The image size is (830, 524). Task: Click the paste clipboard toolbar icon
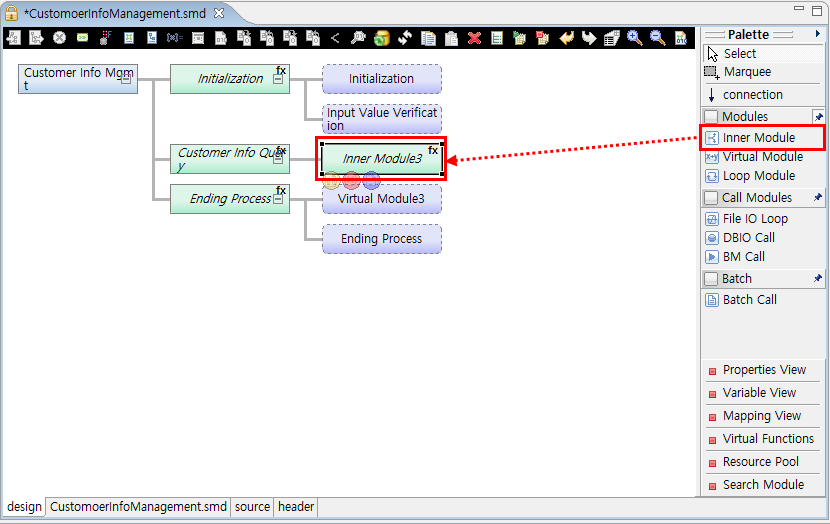click(452, 38)
